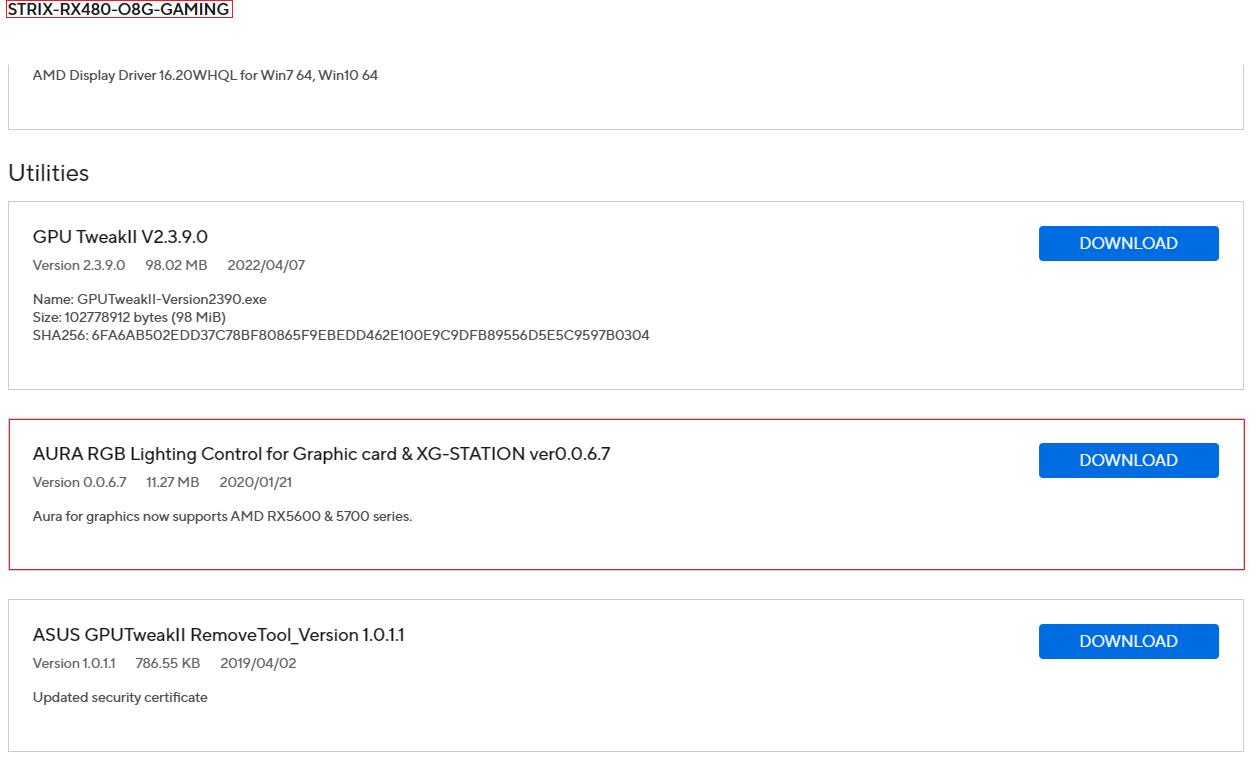The width and height of the screenshot is (1260, 770).
Task: Click the 2022/04/07 release date
Action: coord(266,265)
